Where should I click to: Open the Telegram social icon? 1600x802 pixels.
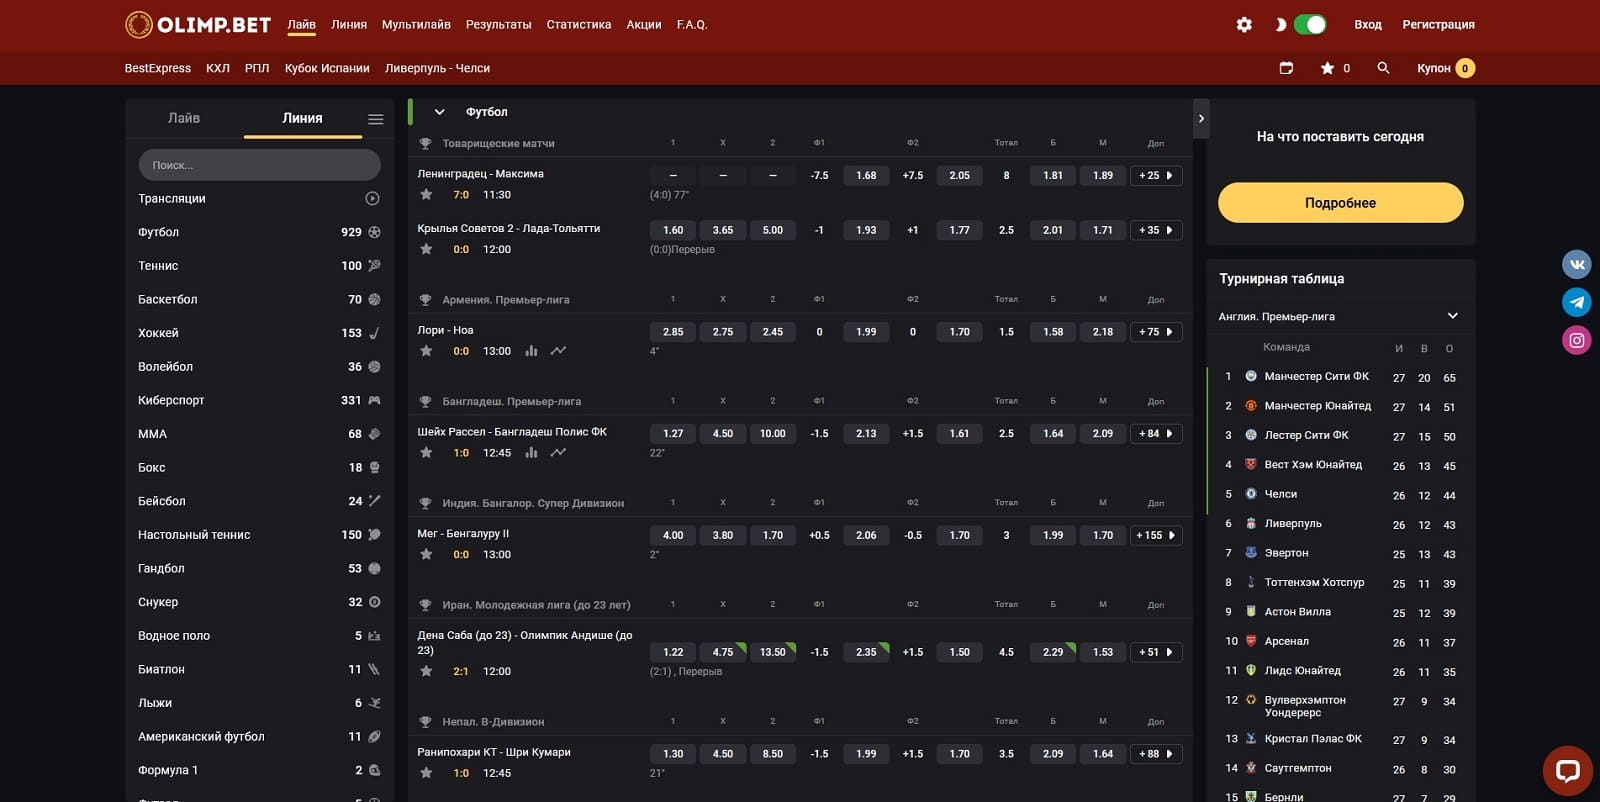click(1577, 302)
